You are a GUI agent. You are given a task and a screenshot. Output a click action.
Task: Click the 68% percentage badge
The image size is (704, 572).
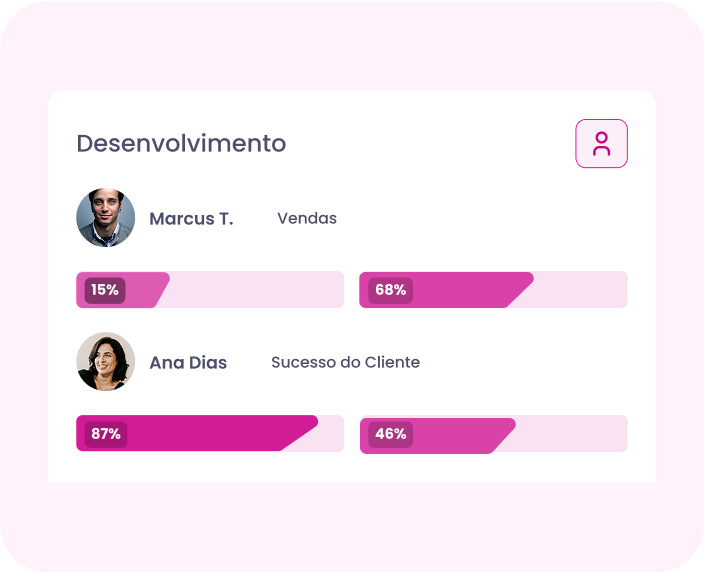[x=390, y=290]
